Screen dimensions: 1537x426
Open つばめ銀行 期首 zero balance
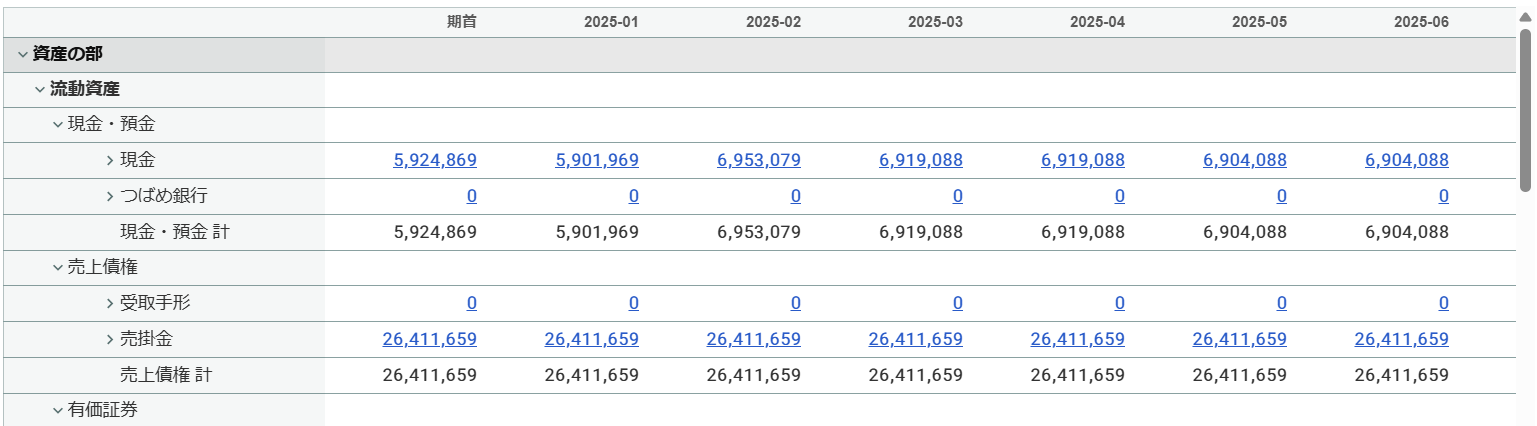coord(472,196)
